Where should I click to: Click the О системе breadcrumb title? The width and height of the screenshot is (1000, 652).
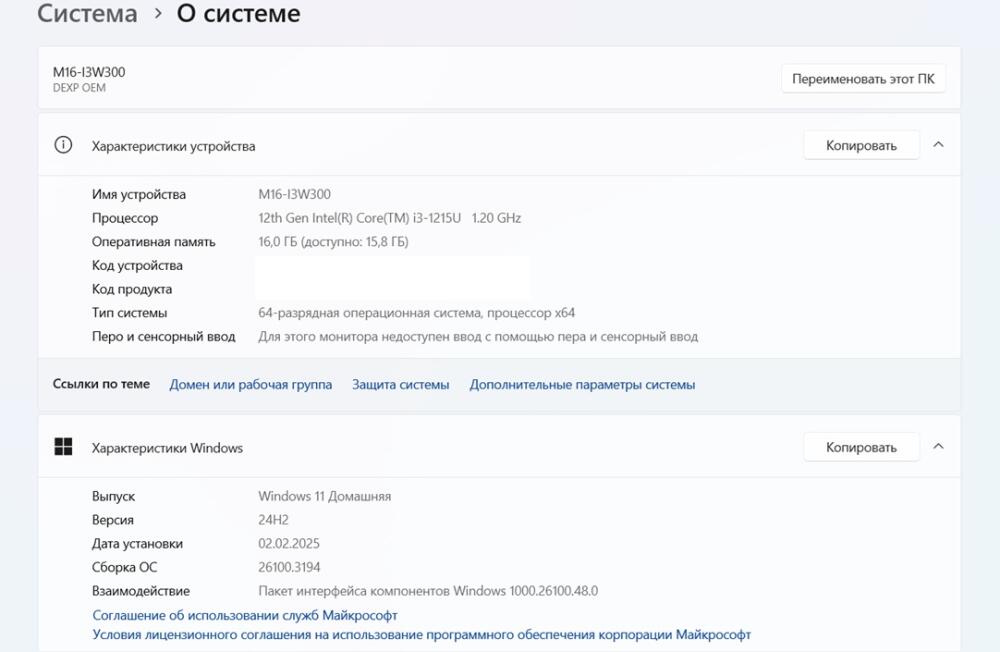[x=239, y=13]
